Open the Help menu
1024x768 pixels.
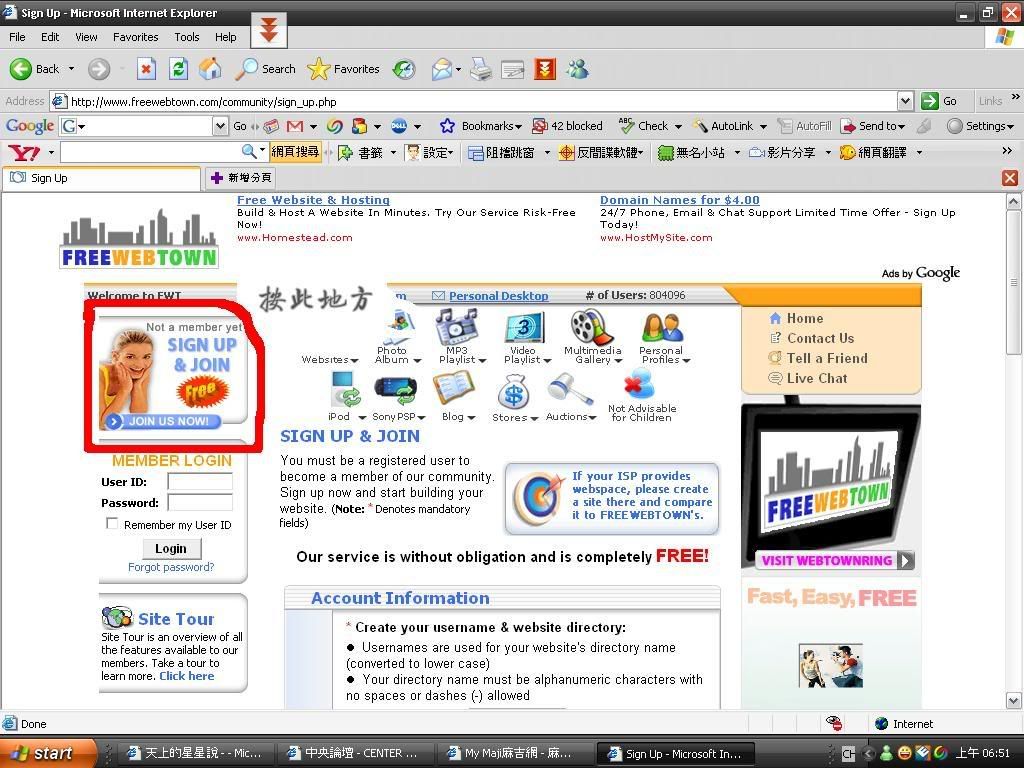pyautogui.click(x=225, y=37)
